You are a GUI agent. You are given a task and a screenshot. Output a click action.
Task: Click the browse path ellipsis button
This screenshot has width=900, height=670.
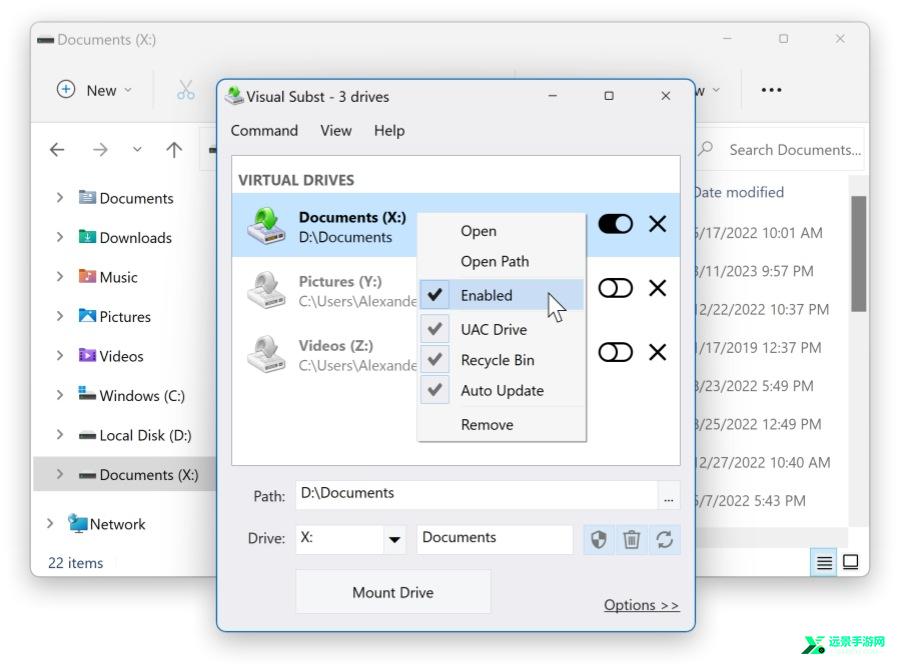coord(669,495)
